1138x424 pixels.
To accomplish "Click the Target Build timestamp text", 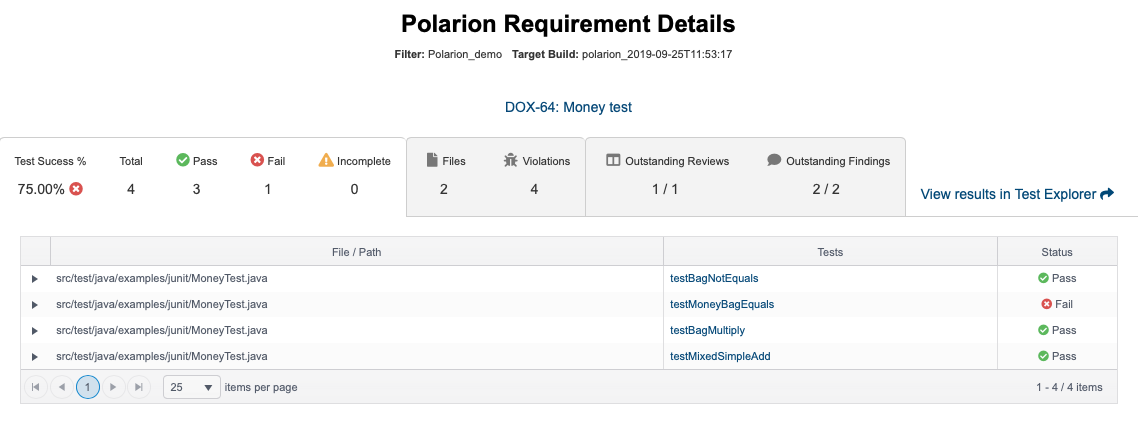I will [657, 54].
